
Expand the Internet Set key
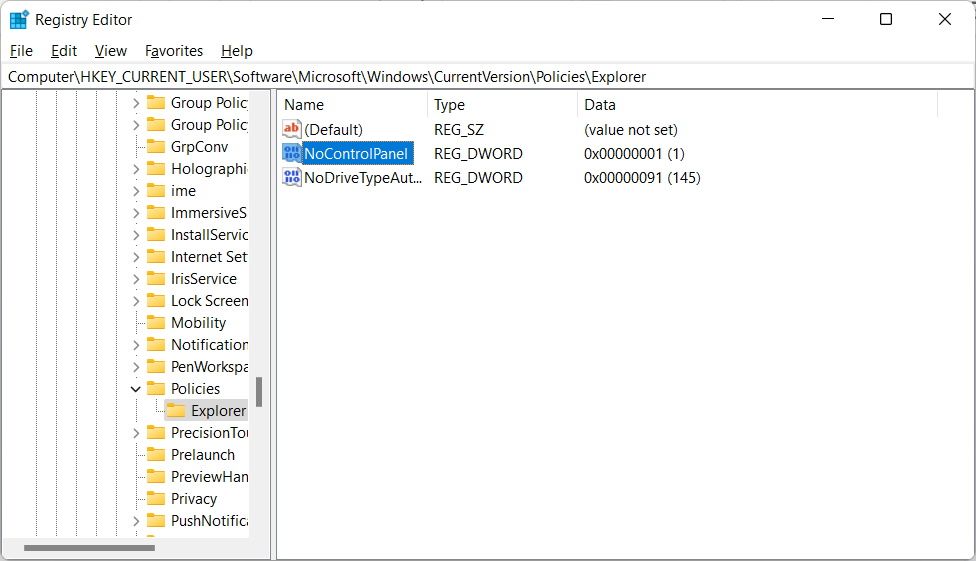[136, 257]
